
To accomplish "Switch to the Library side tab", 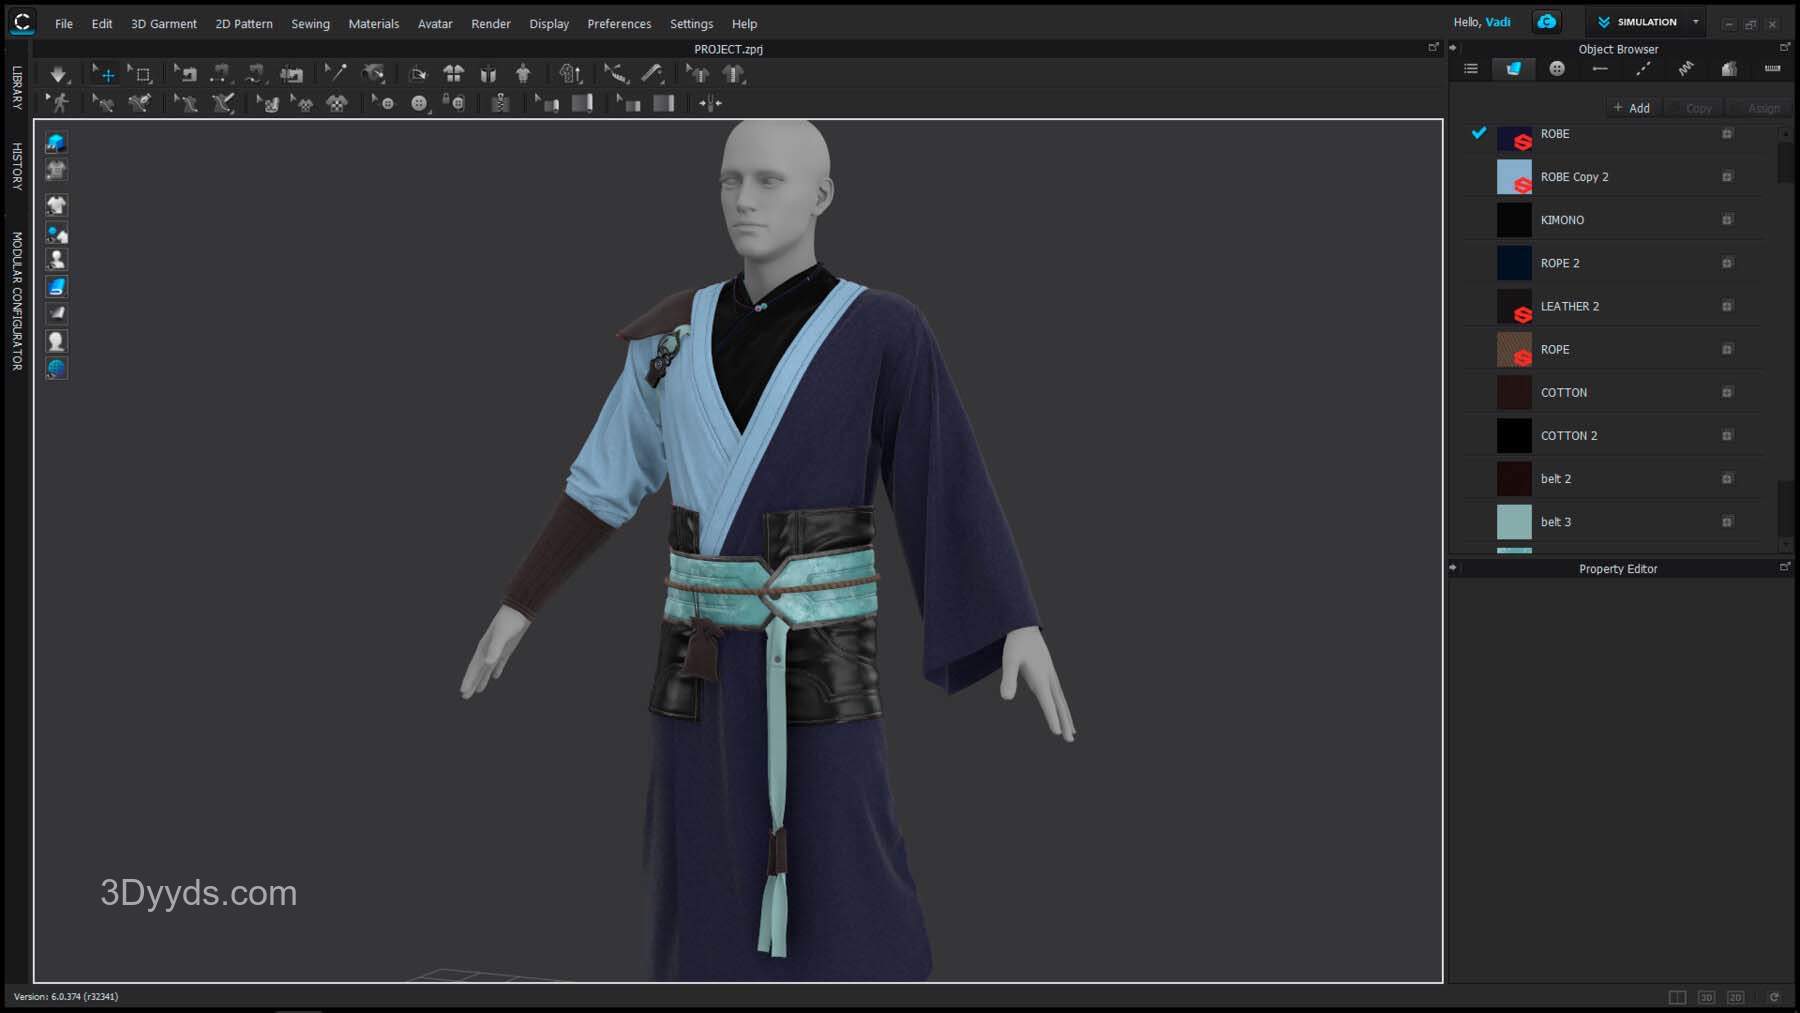I will click(17, 87).
